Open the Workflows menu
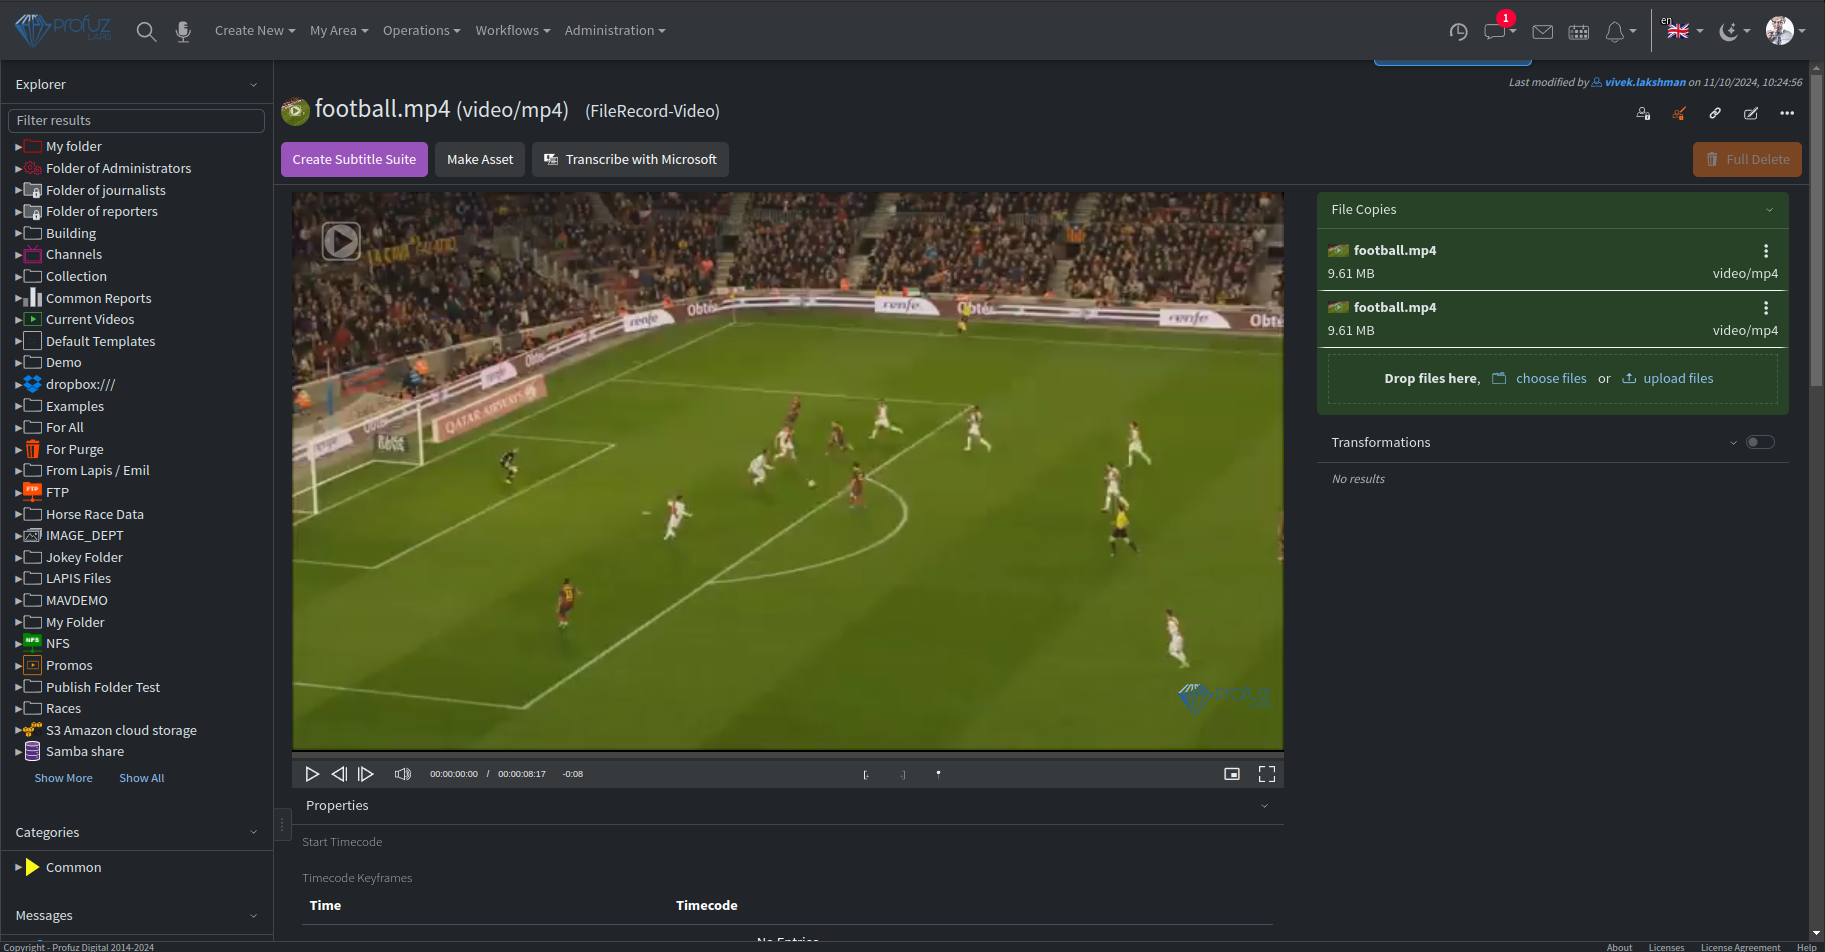The height and width of the screenshot is (952, 1825). (x=513, y=31)
